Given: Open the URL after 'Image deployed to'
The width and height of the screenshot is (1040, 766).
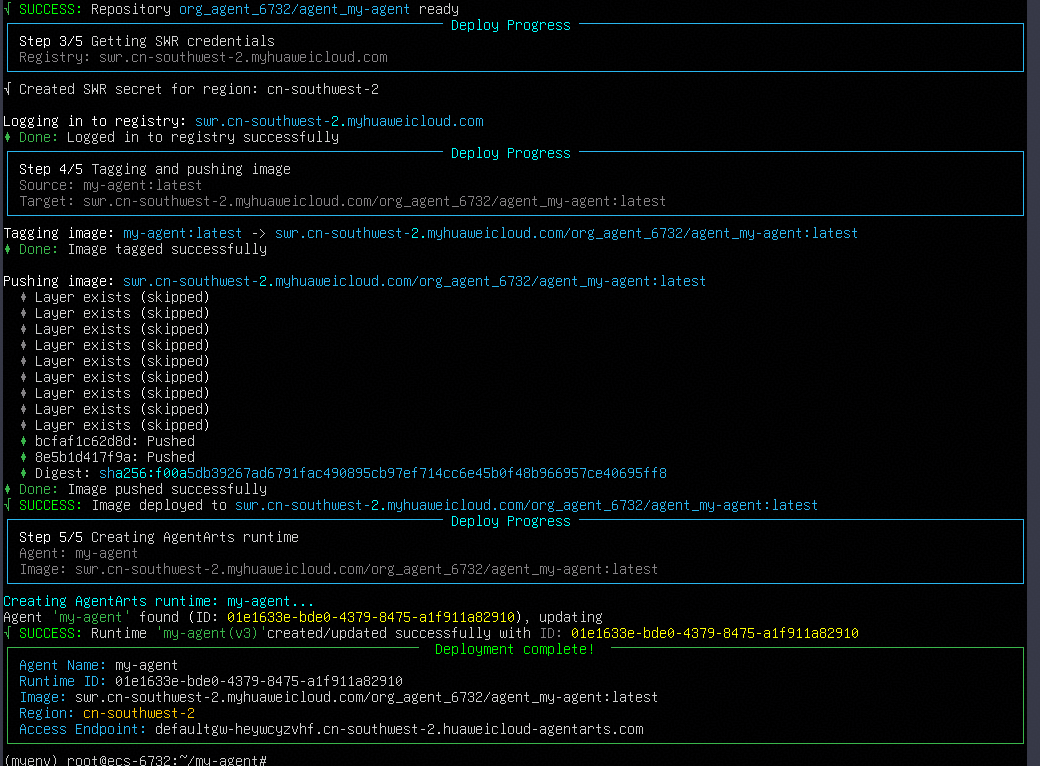Looking at the screenshot, I should pos(527,505).
